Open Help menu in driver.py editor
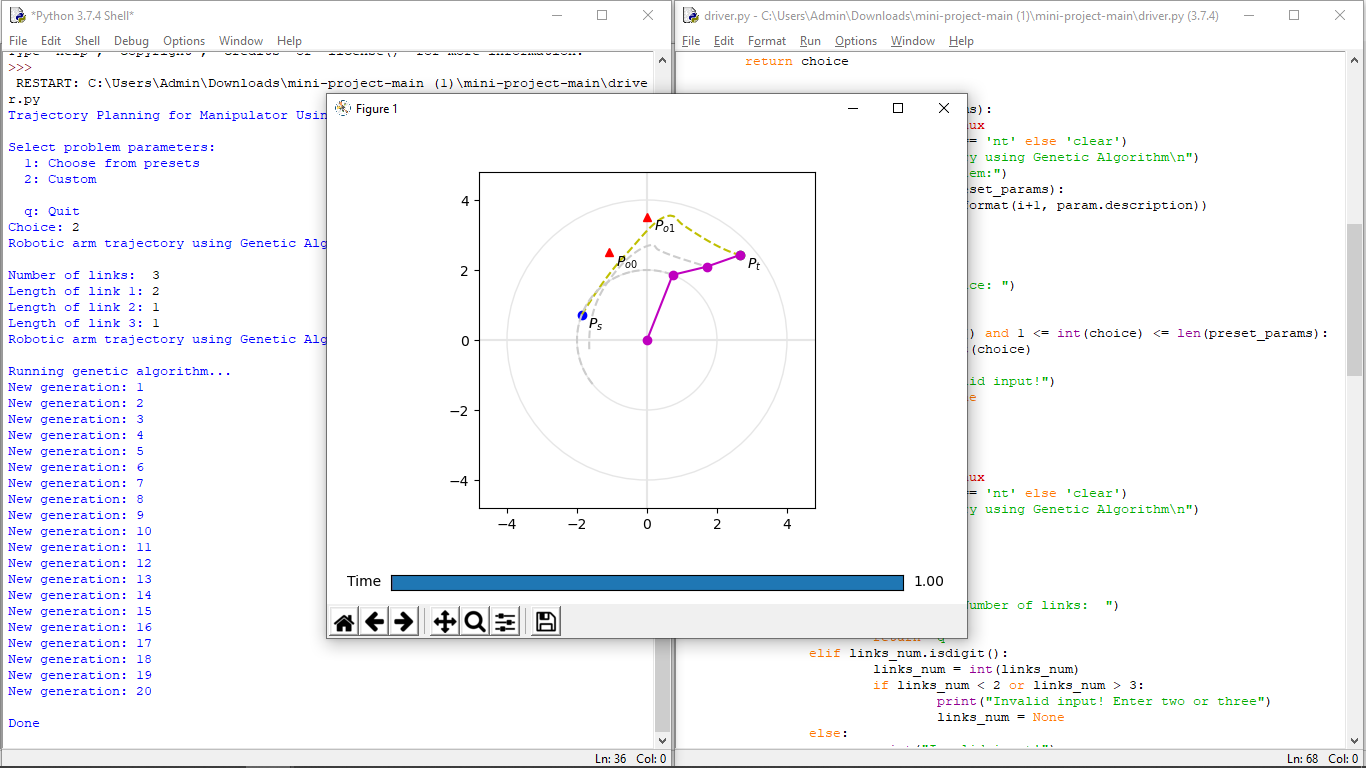The image size is (1366, 768). pos(961,41)
